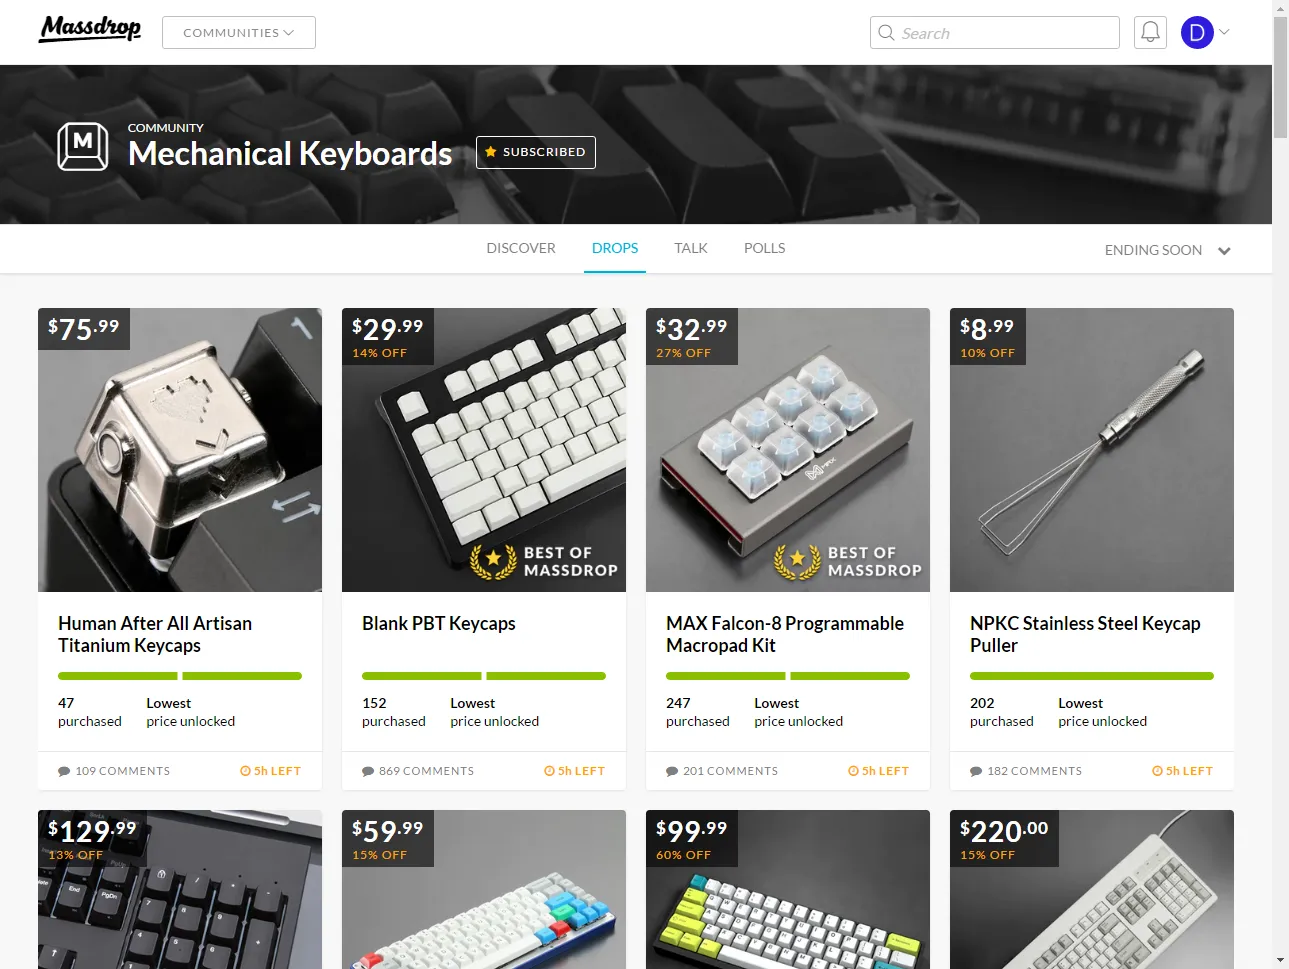The width and height of the screenshot is (1289, 969).
Task: Expand the account menu chevron next to avatar
Action: [1224, 32]
